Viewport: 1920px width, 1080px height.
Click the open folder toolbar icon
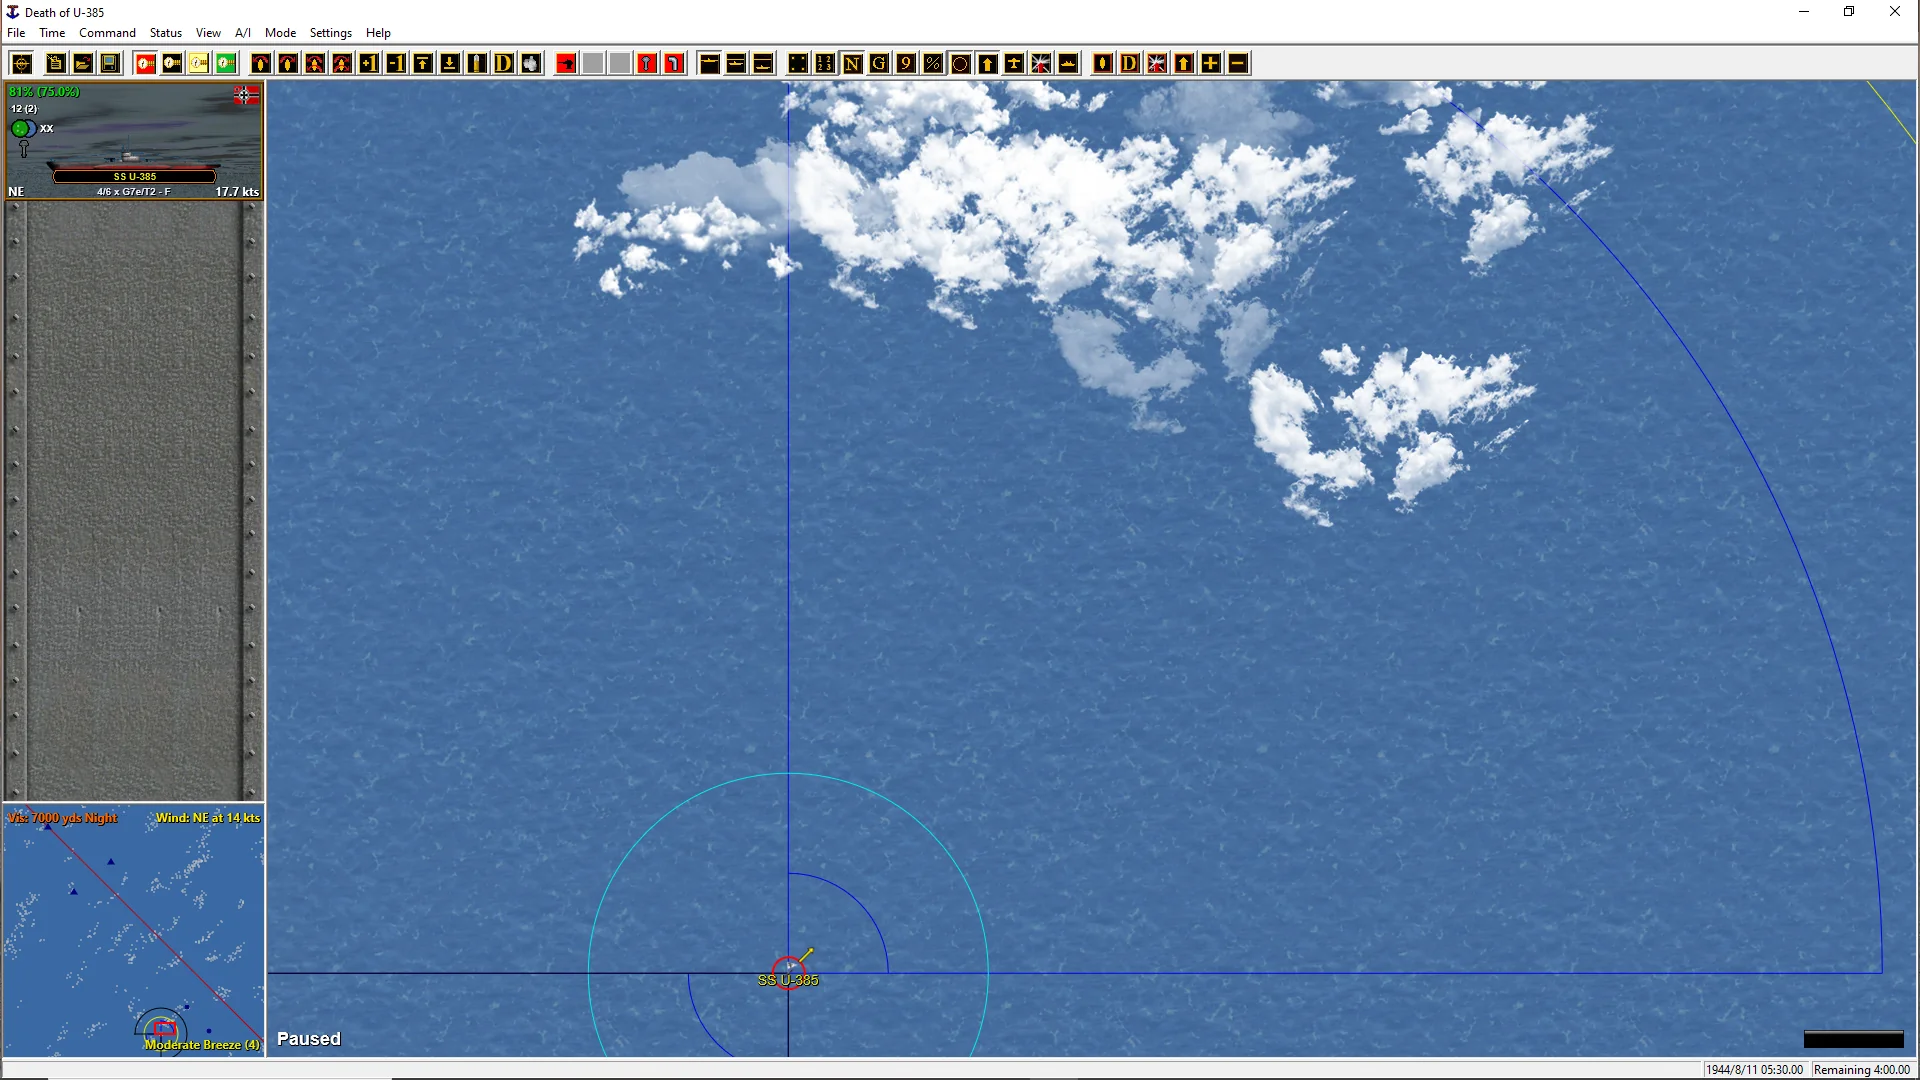coord(83,64)
